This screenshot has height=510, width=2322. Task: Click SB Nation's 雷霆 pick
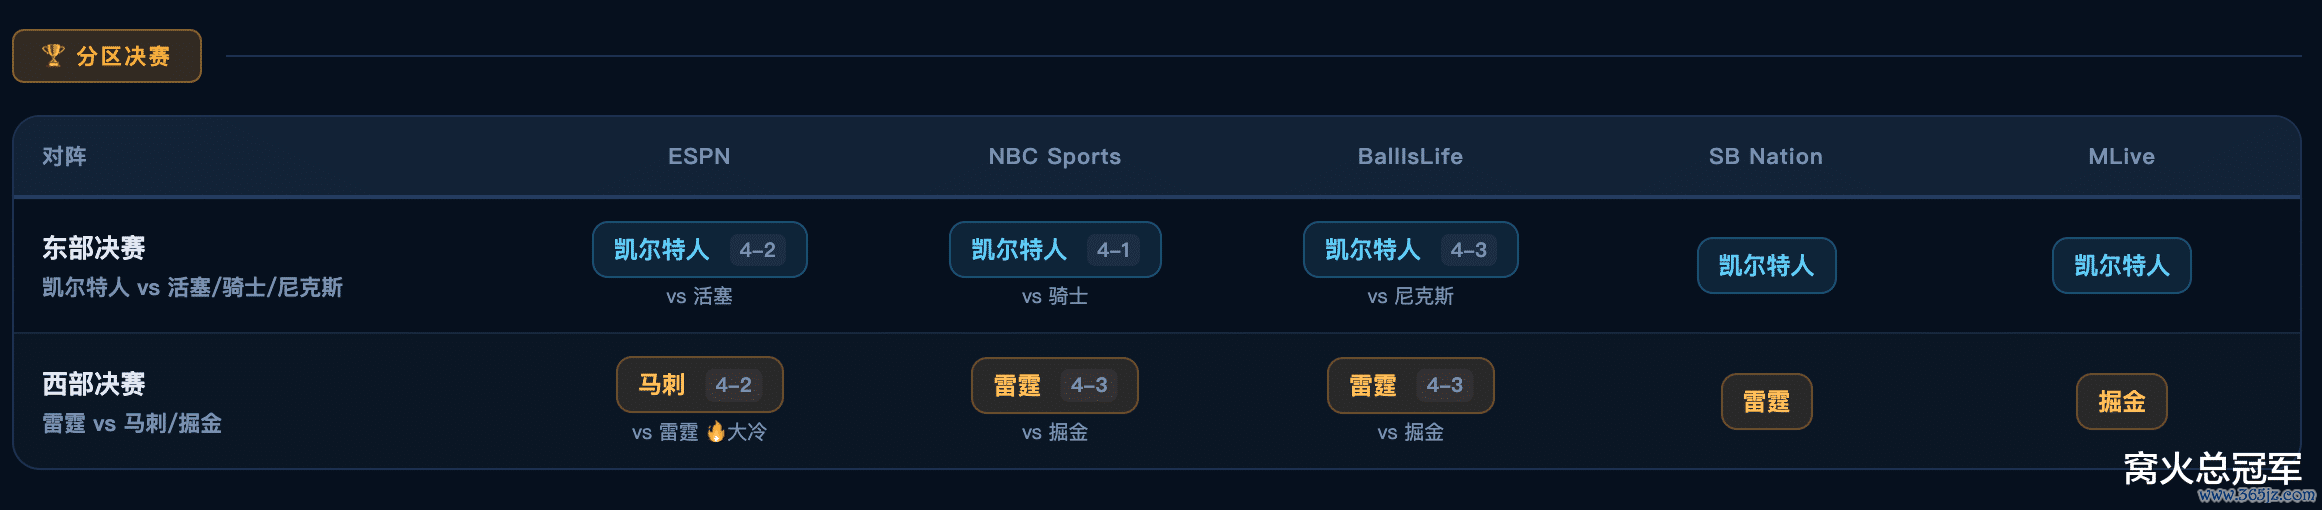[1766, 402]
